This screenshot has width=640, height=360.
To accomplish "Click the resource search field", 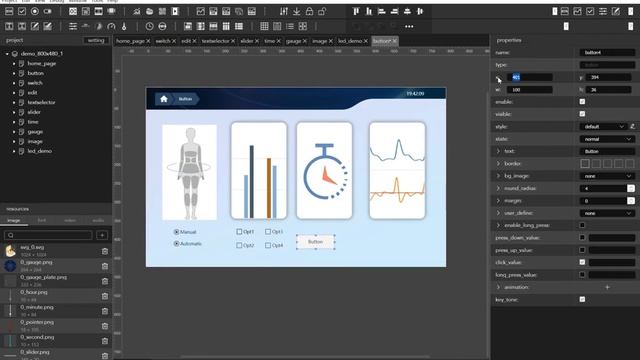I will tap(48, 235).
